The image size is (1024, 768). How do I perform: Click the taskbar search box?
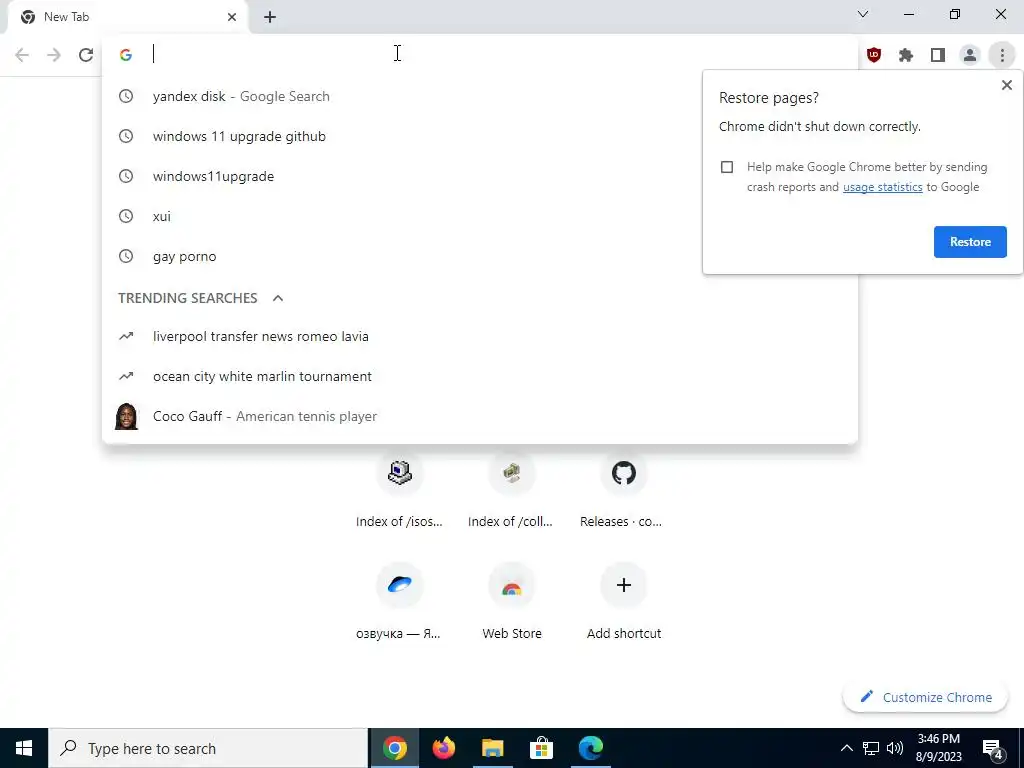pos(208,748)
